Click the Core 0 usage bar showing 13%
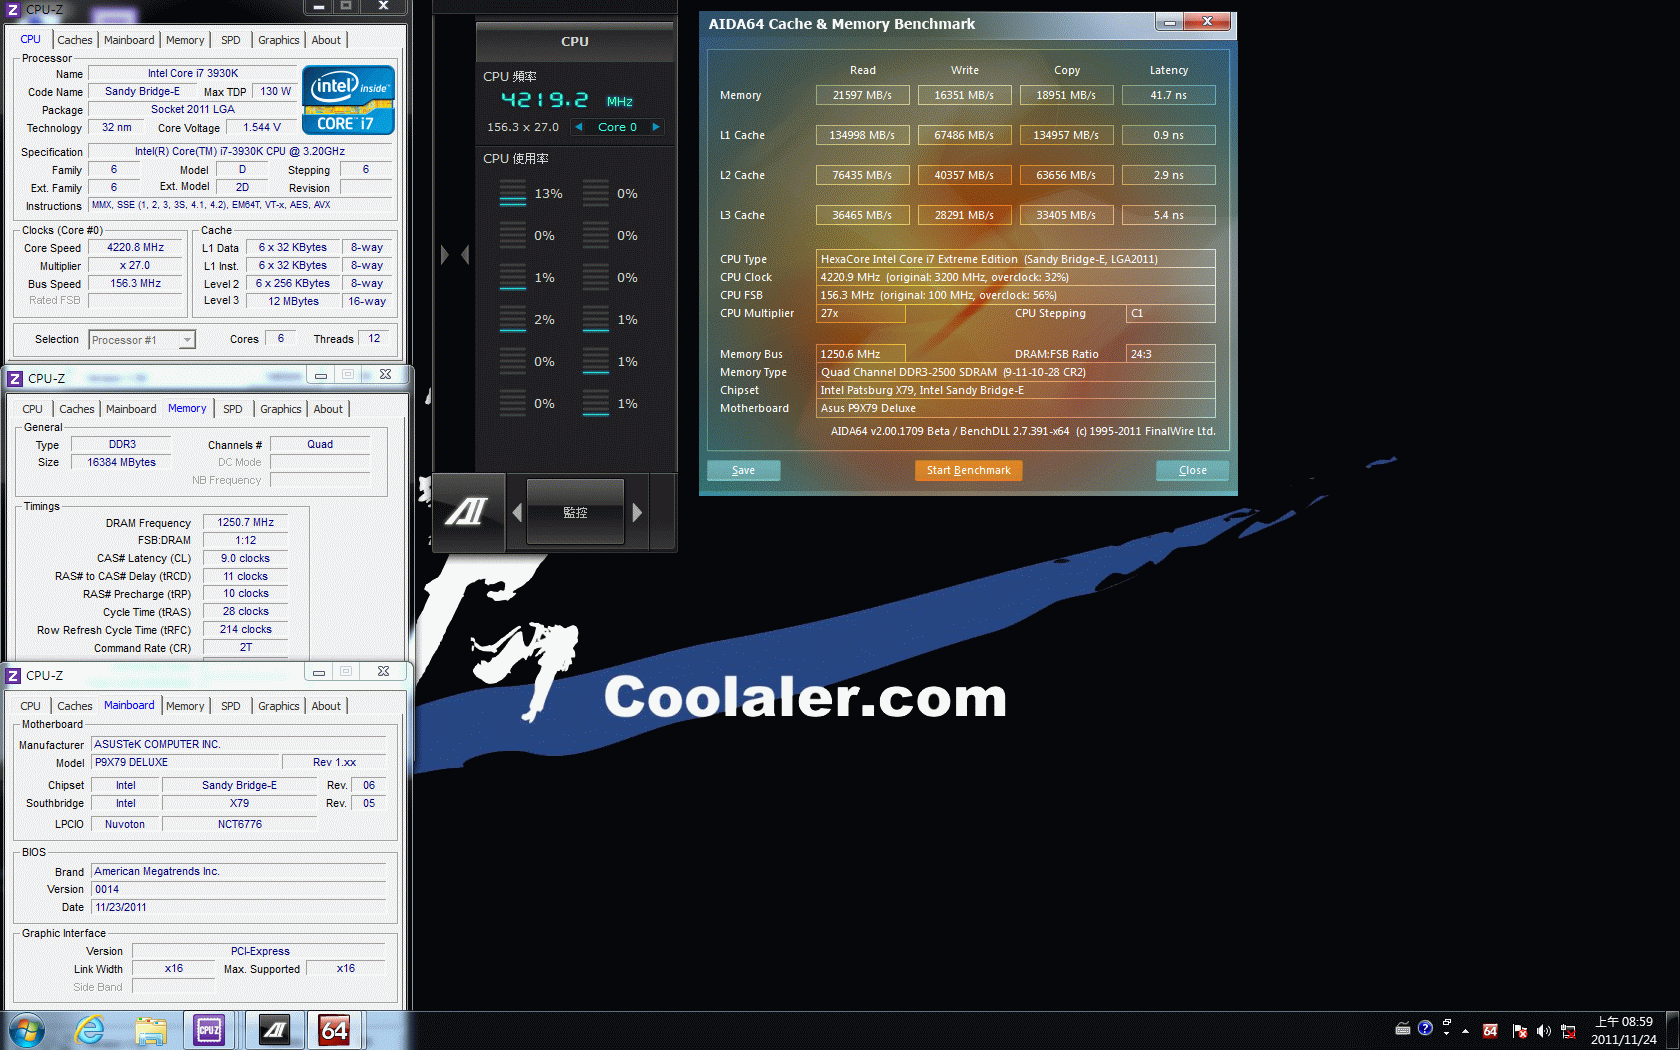Viewport: 1680px width, 1050px height. pyautogui.click(x=513, y=193)
